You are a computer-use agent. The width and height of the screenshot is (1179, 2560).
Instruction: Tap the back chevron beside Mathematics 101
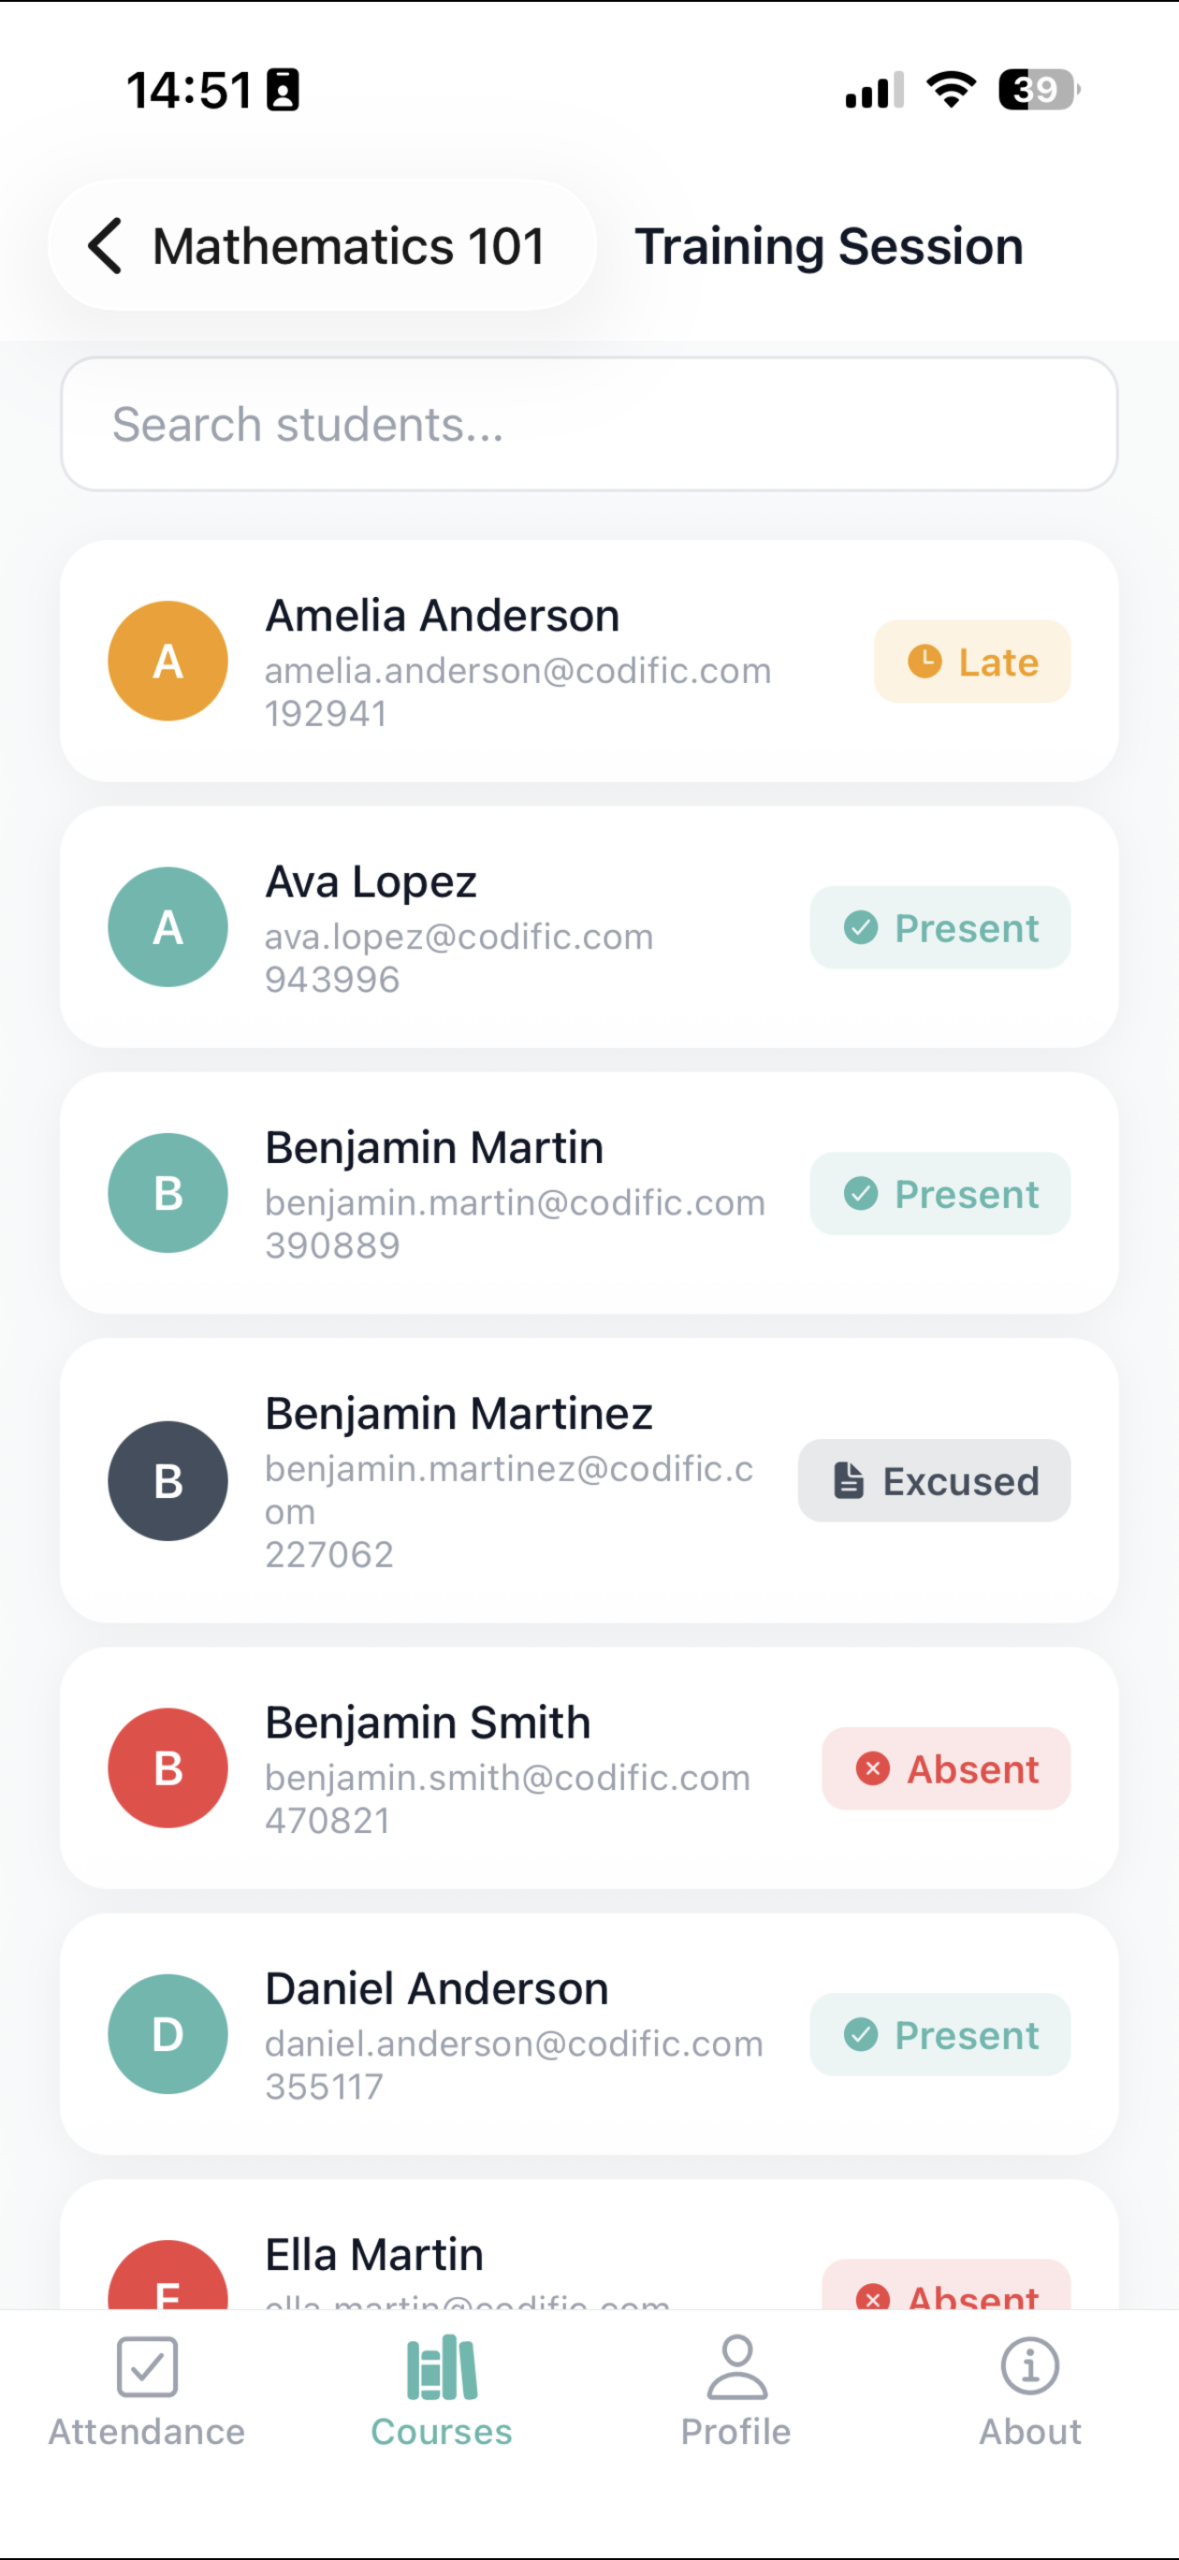[106, 246]
